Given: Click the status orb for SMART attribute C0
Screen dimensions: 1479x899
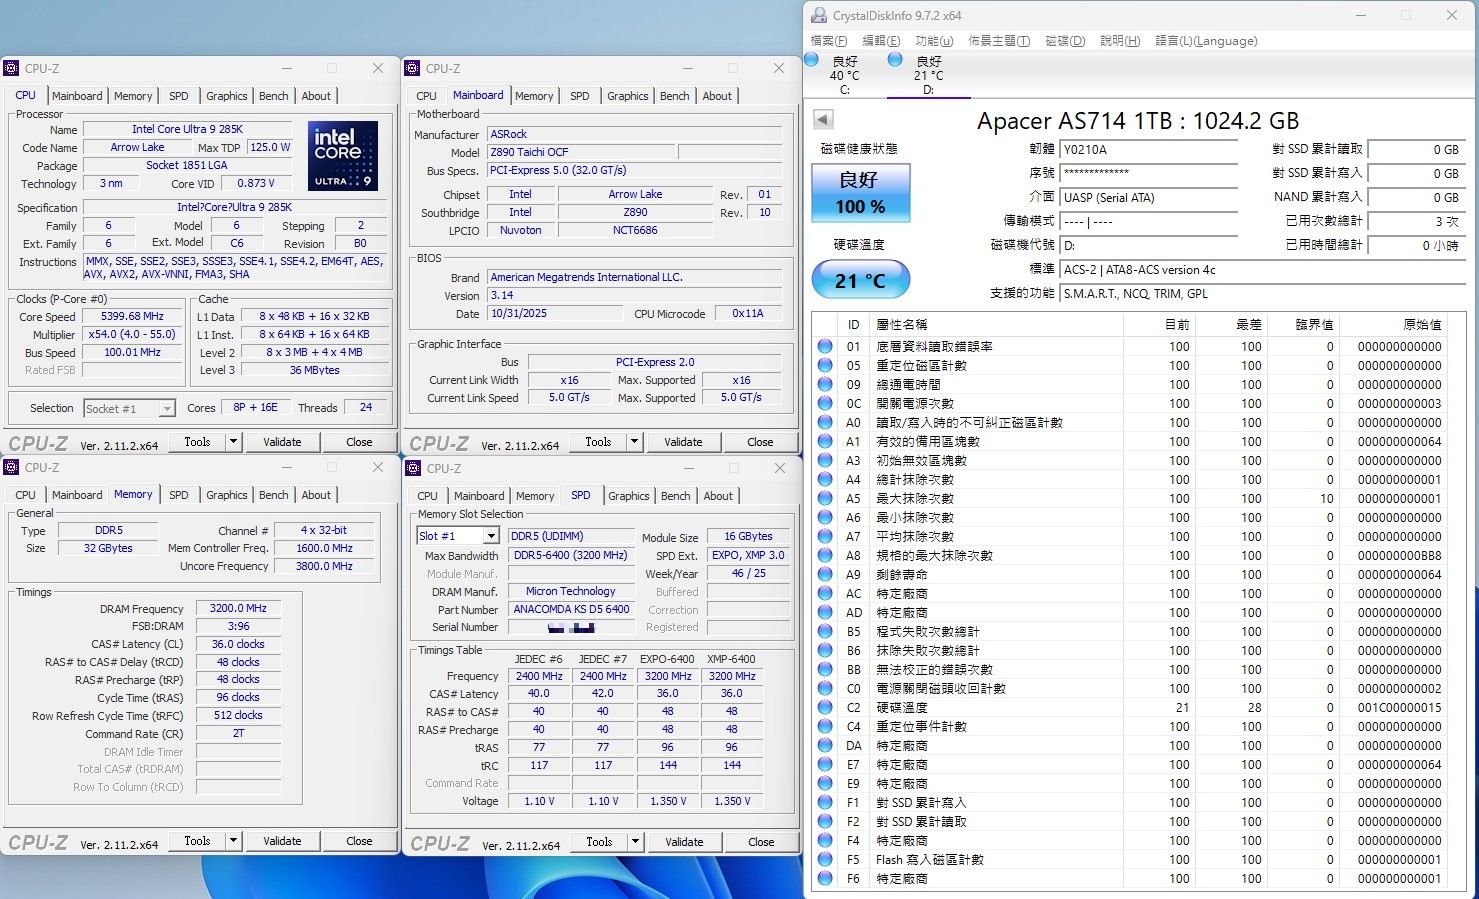Looking at the screenshot, I should click(825, 688).
